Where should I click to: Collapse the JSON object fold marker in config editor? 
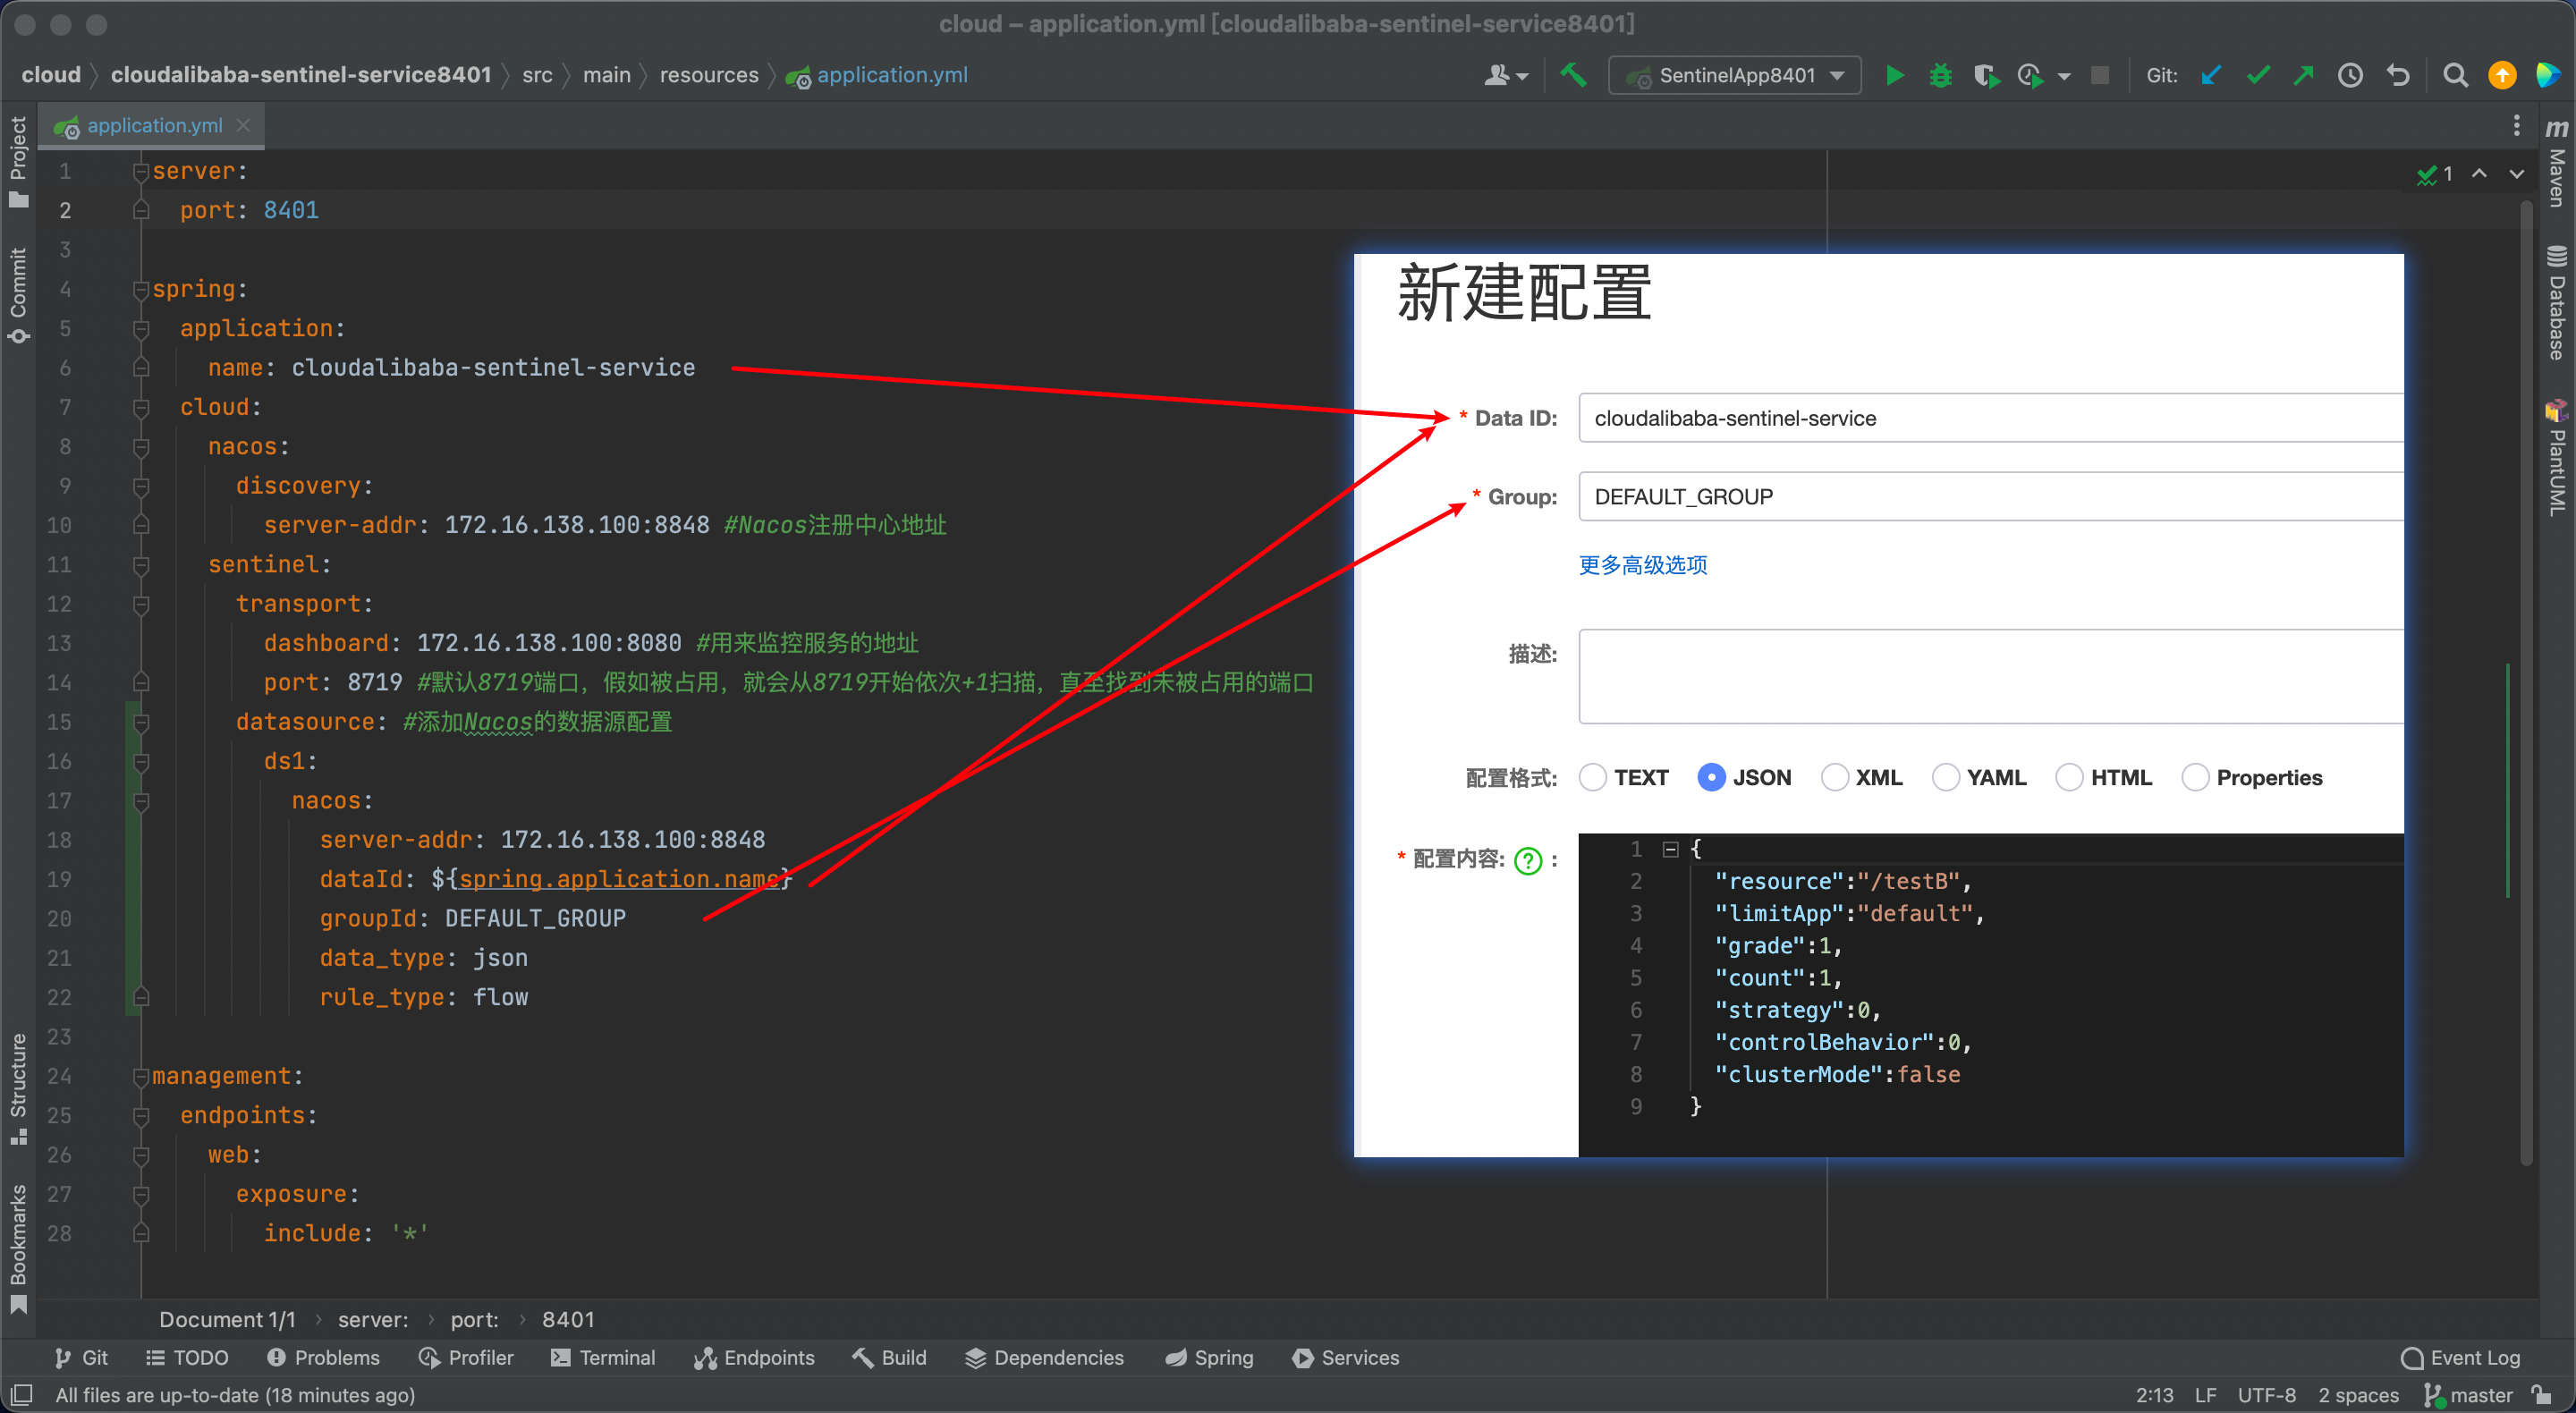[1670, 849]
